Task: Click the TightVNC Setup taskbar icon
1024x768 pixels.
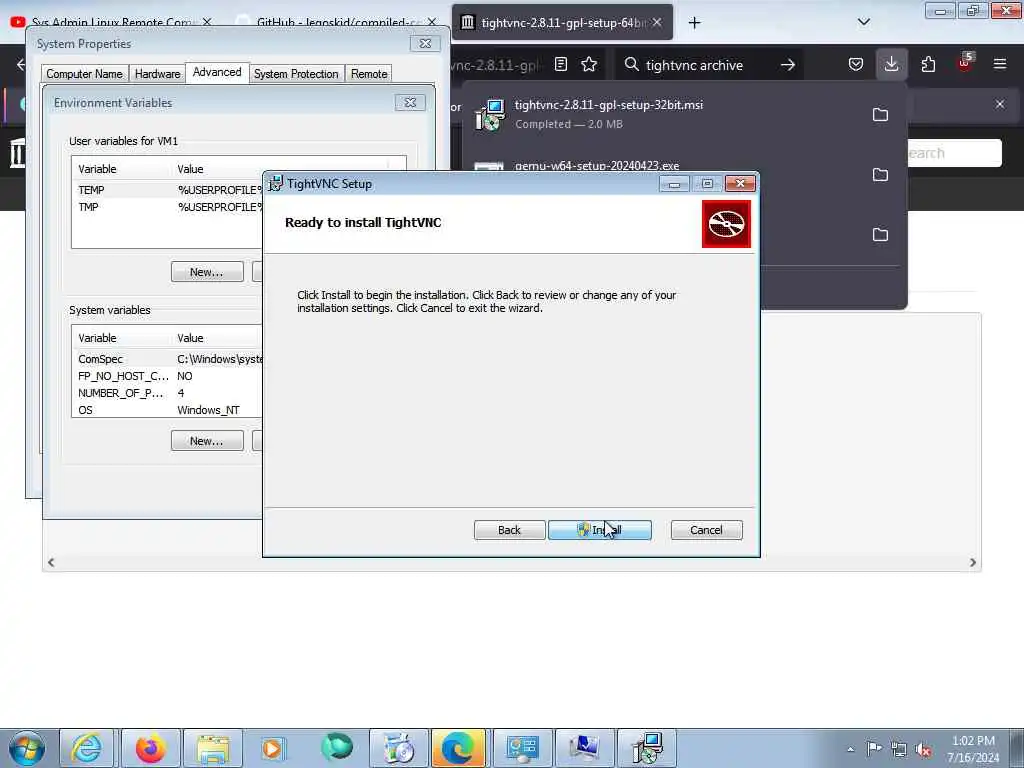Action: pos(647,748)
